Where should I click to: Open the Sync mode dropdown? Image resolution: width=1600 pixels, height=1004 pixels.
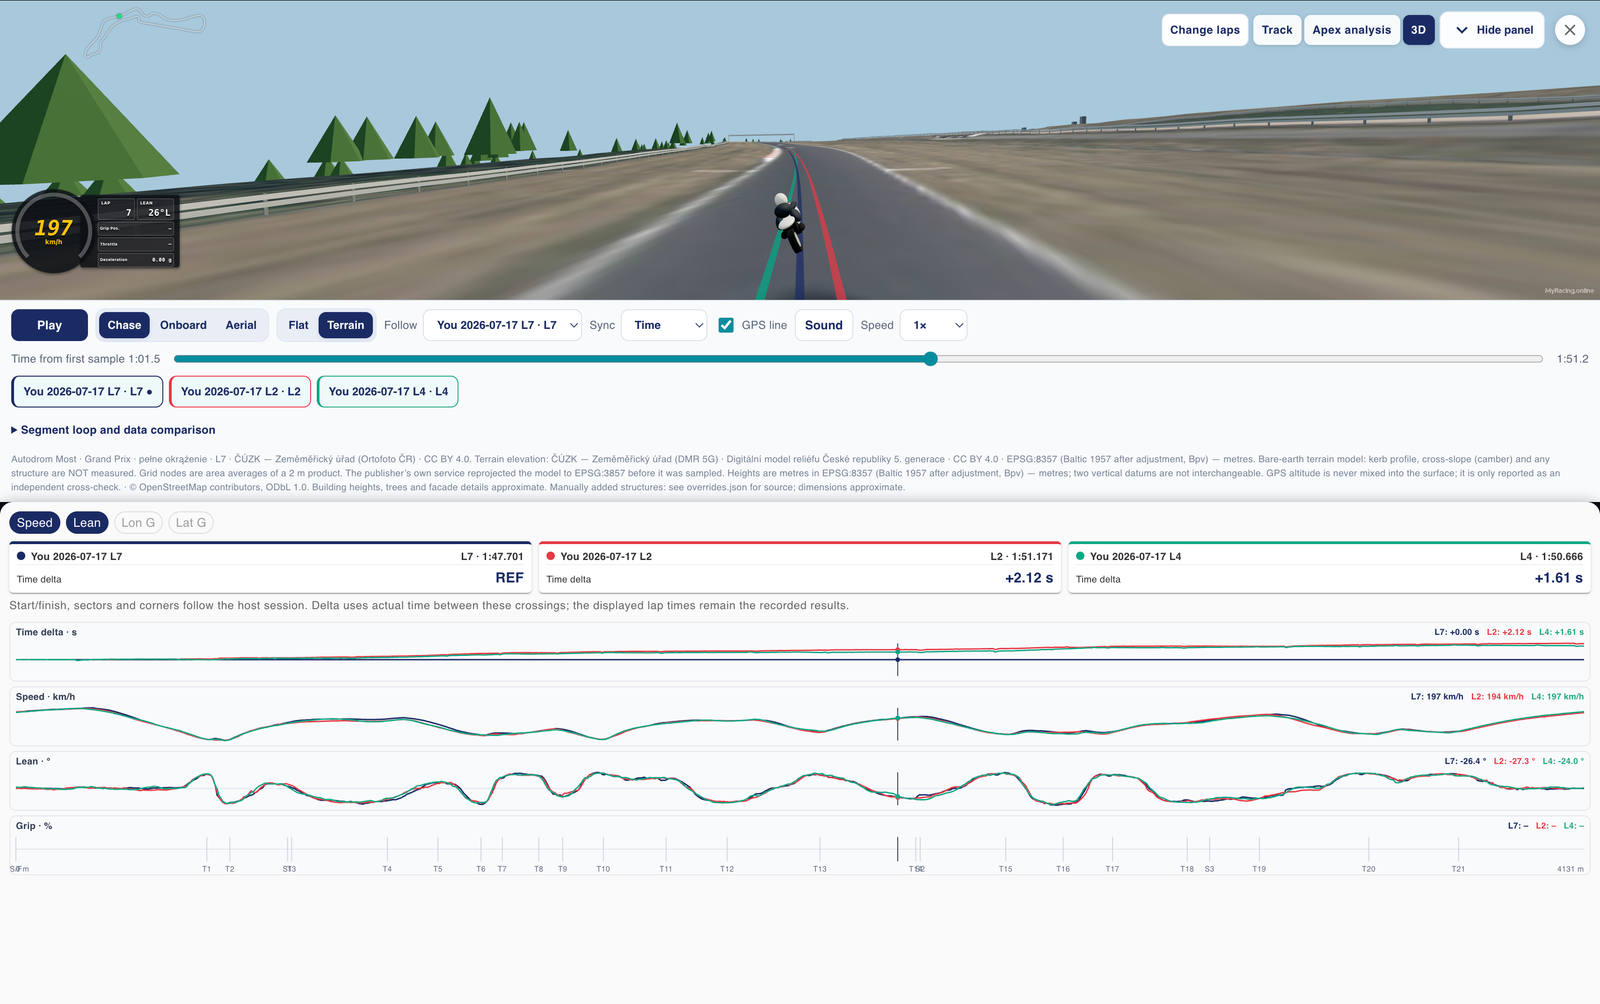coord(664,325)
